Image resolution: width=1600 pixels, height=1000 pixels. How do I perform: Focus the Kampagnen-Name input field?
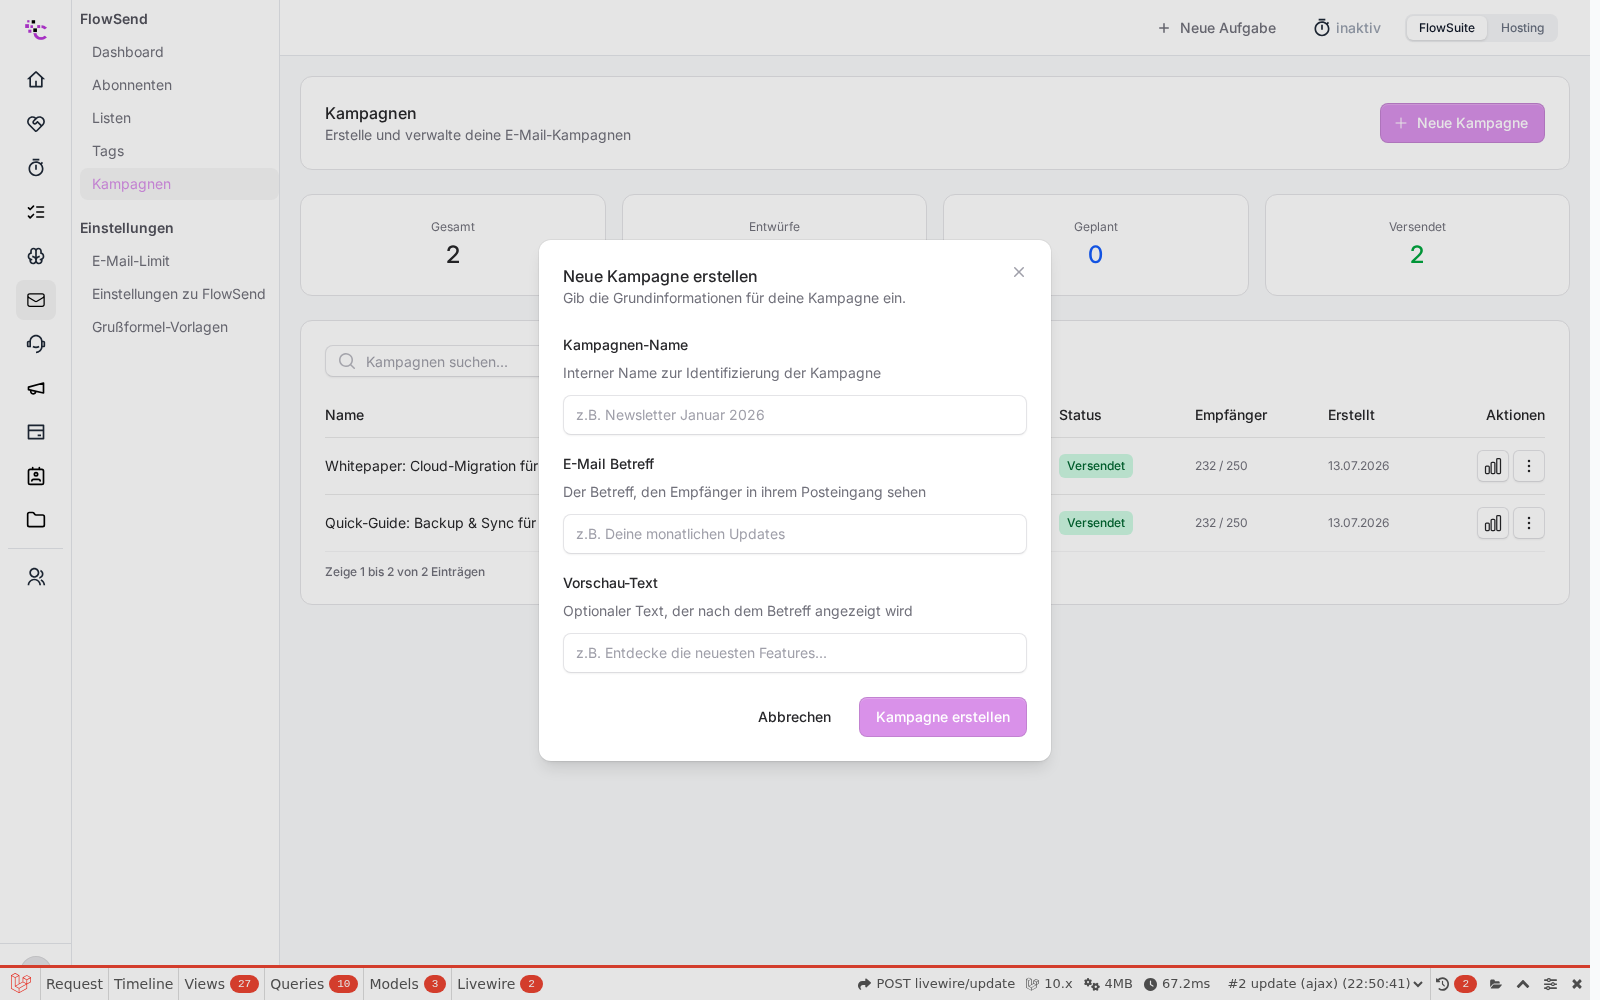coord(795,415)
